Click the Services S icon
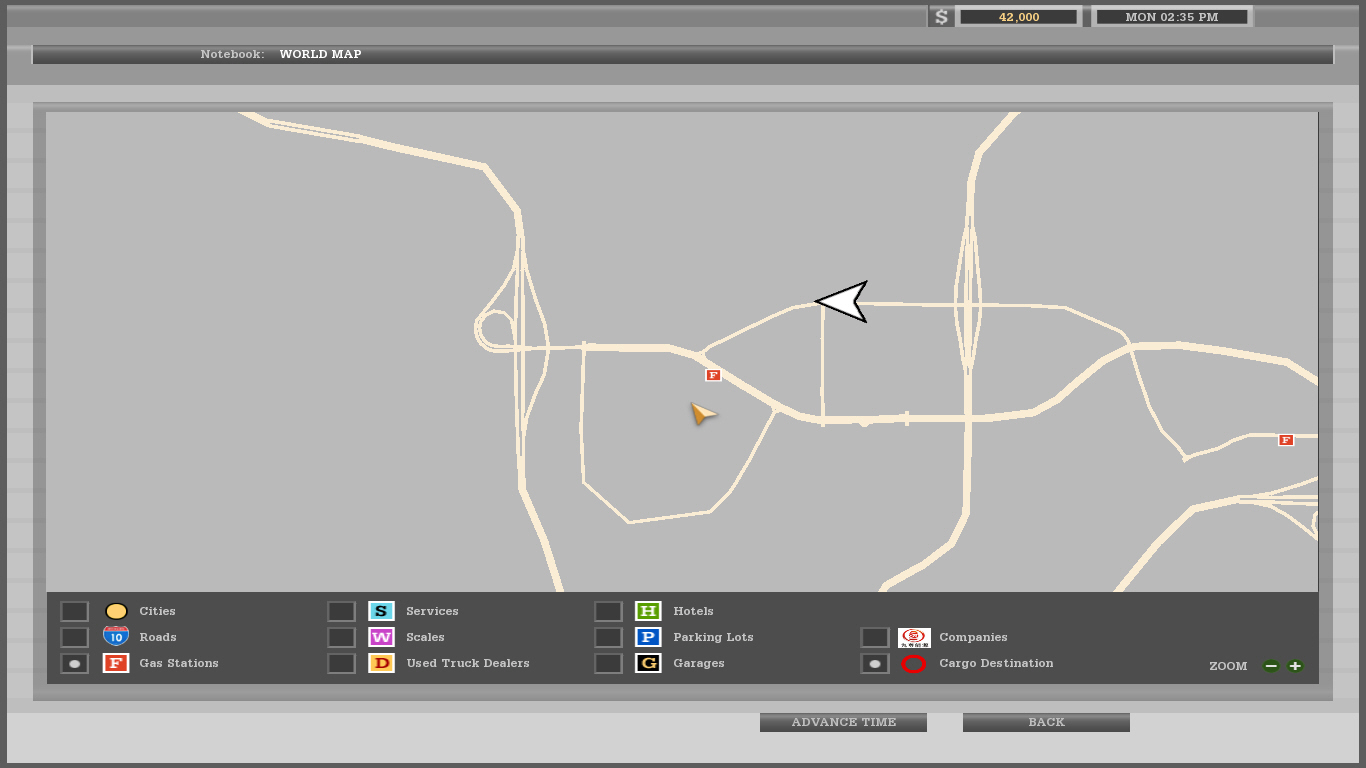1366x768 pixels. coord(381,611)
